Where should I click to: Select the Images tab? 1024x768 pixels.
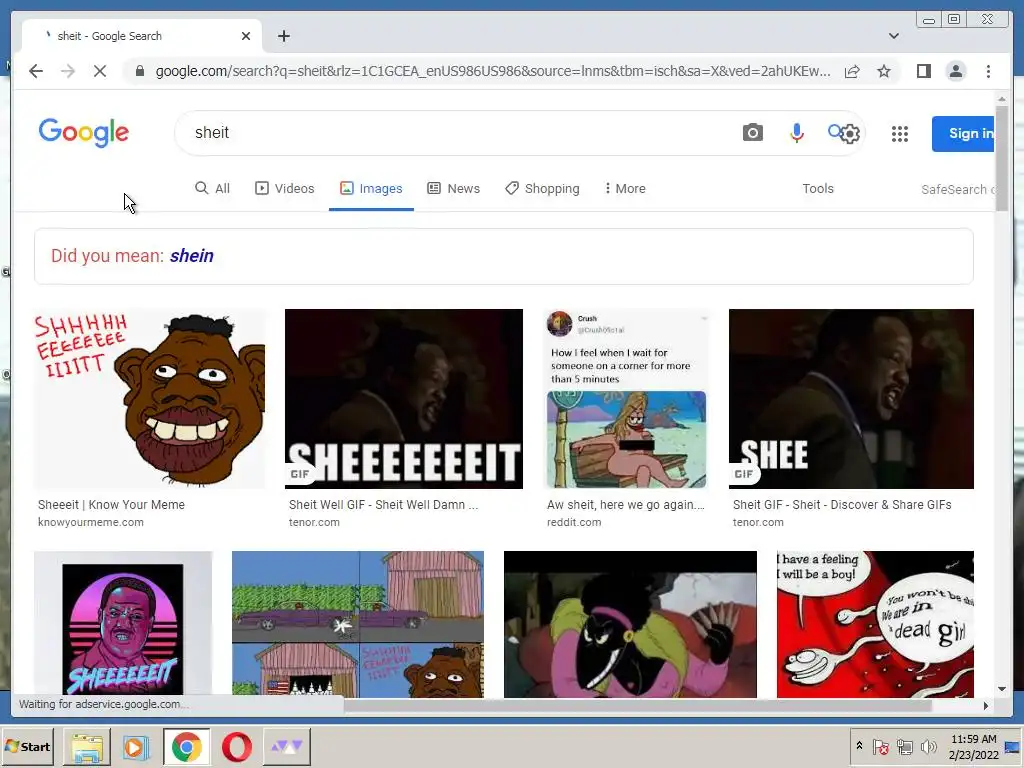click(x=371, y=189)
